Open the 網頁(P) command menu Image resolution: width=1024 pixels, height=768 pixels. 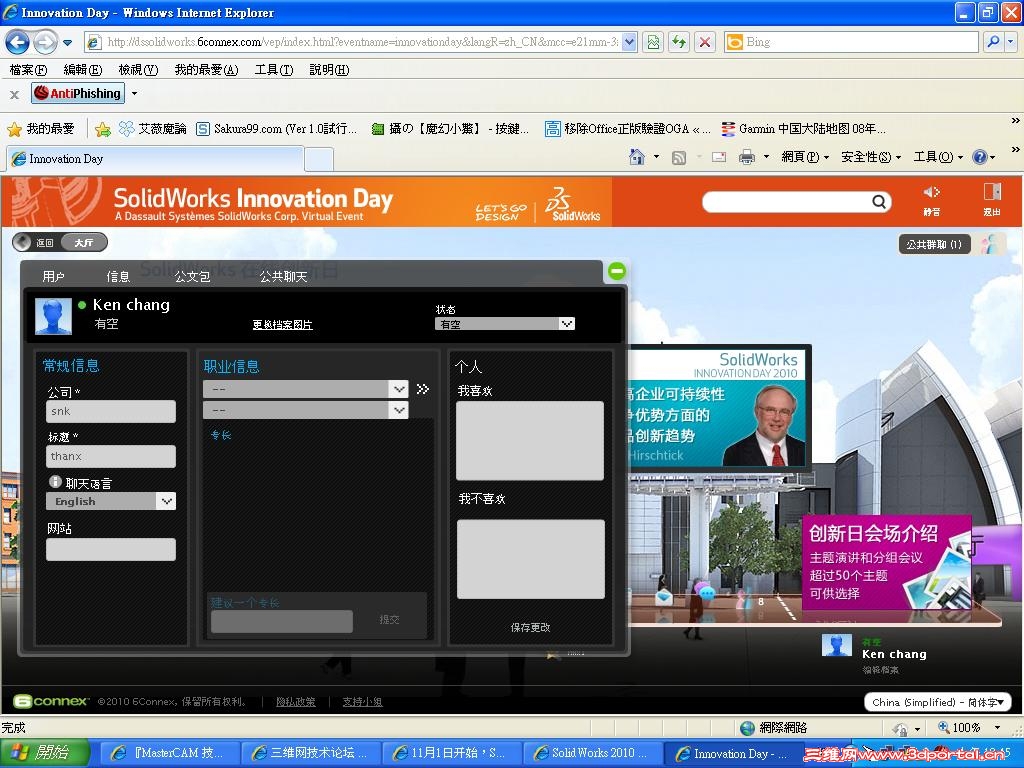tap(805, 157)
